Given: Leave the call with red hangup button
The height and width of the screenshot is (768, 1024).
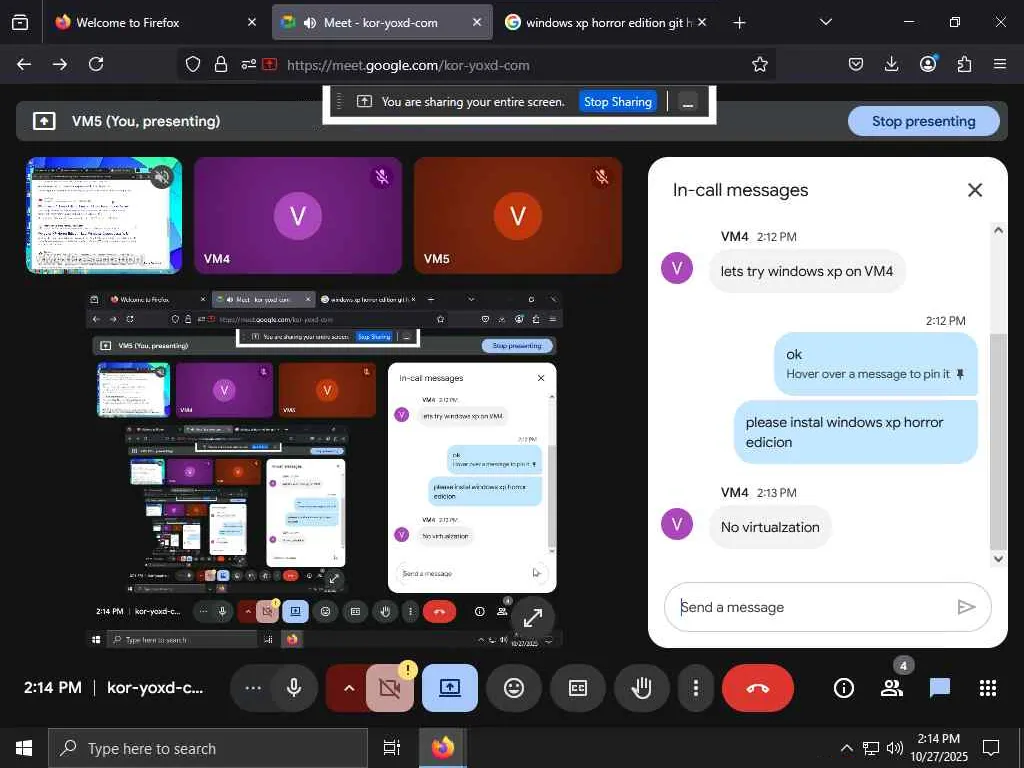Looking at the screenshot, I should [758, 688].
